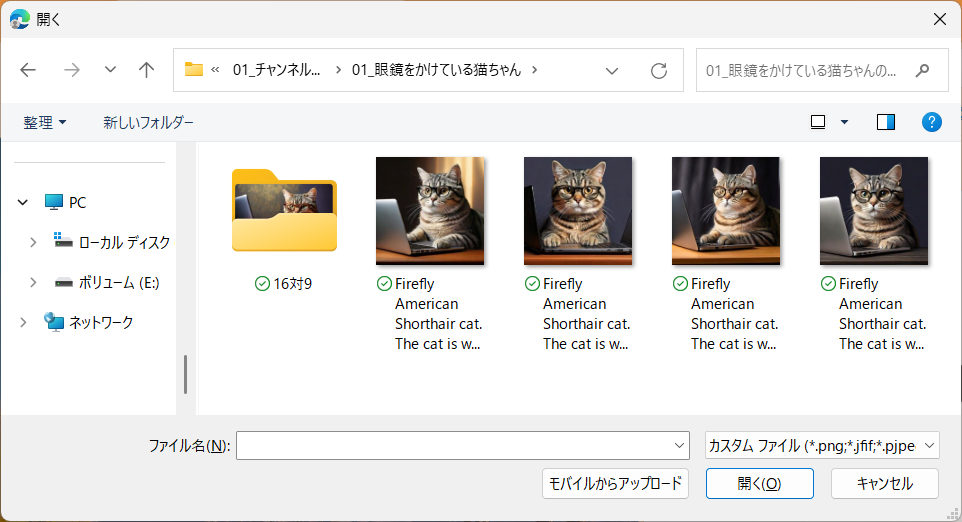The image size is (962, 522).
Task: Select the second Firefly cat image thumbnail
Action: pos(578,211)
